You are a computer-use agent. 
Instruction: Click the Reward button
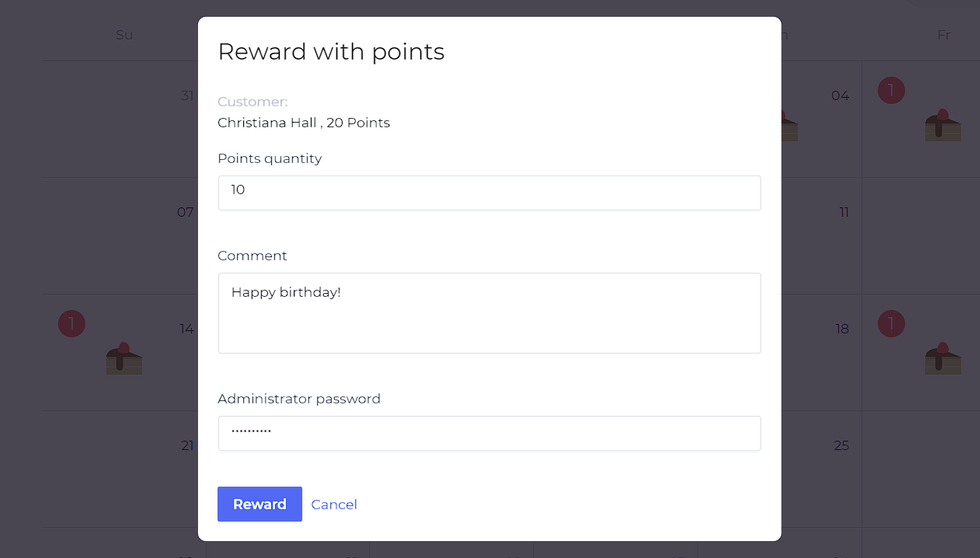pyautogui.click(x=259, y=504)
